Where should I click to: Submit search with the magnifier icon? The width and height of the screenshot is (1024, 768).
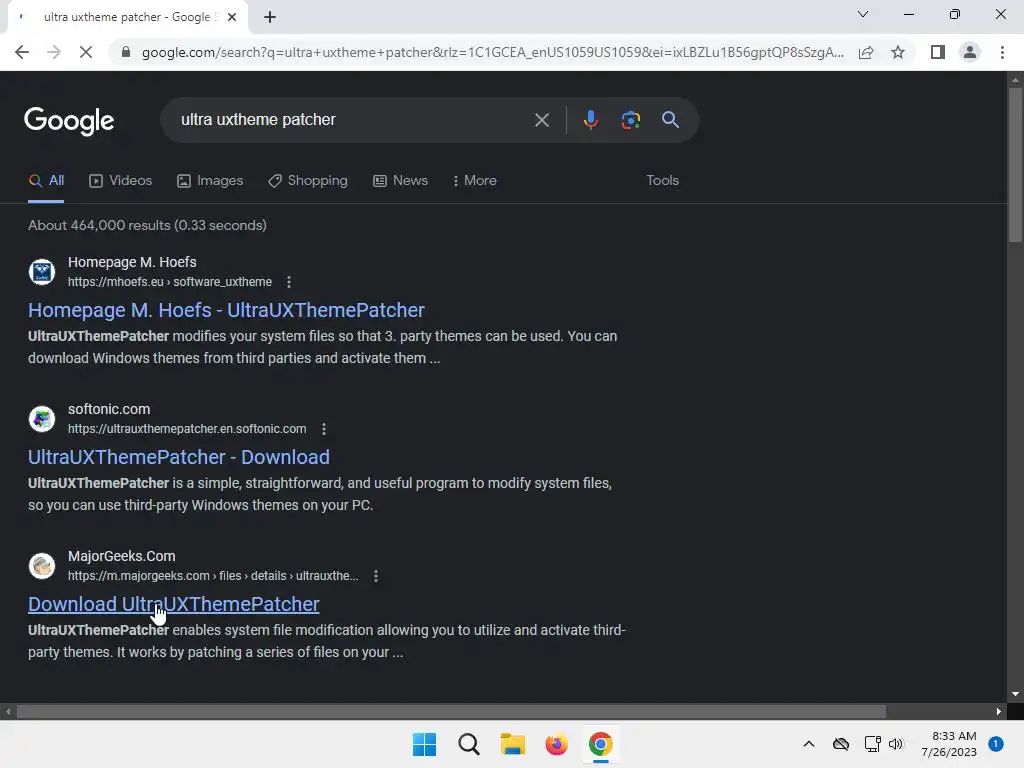[x=670, y=120]
